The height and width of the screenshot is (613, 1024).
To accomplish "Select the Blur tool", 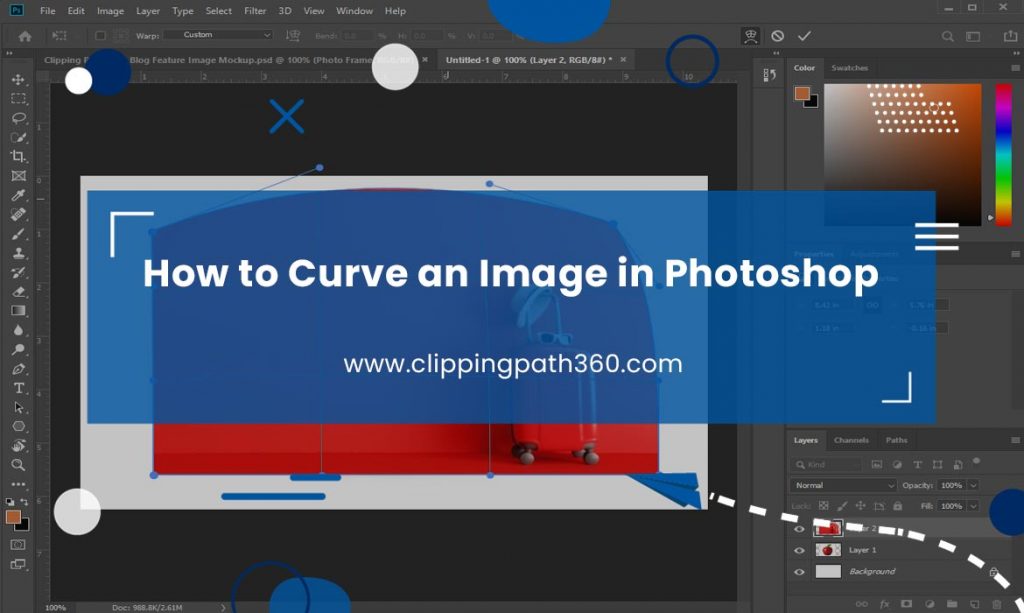I will coord(18,330).
